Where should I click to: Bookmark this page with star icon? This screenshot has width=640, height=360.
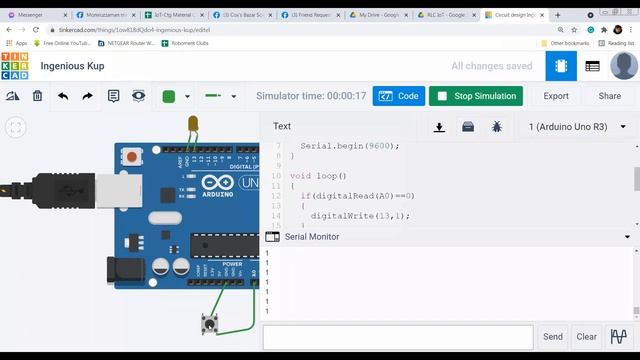[574, 30]
